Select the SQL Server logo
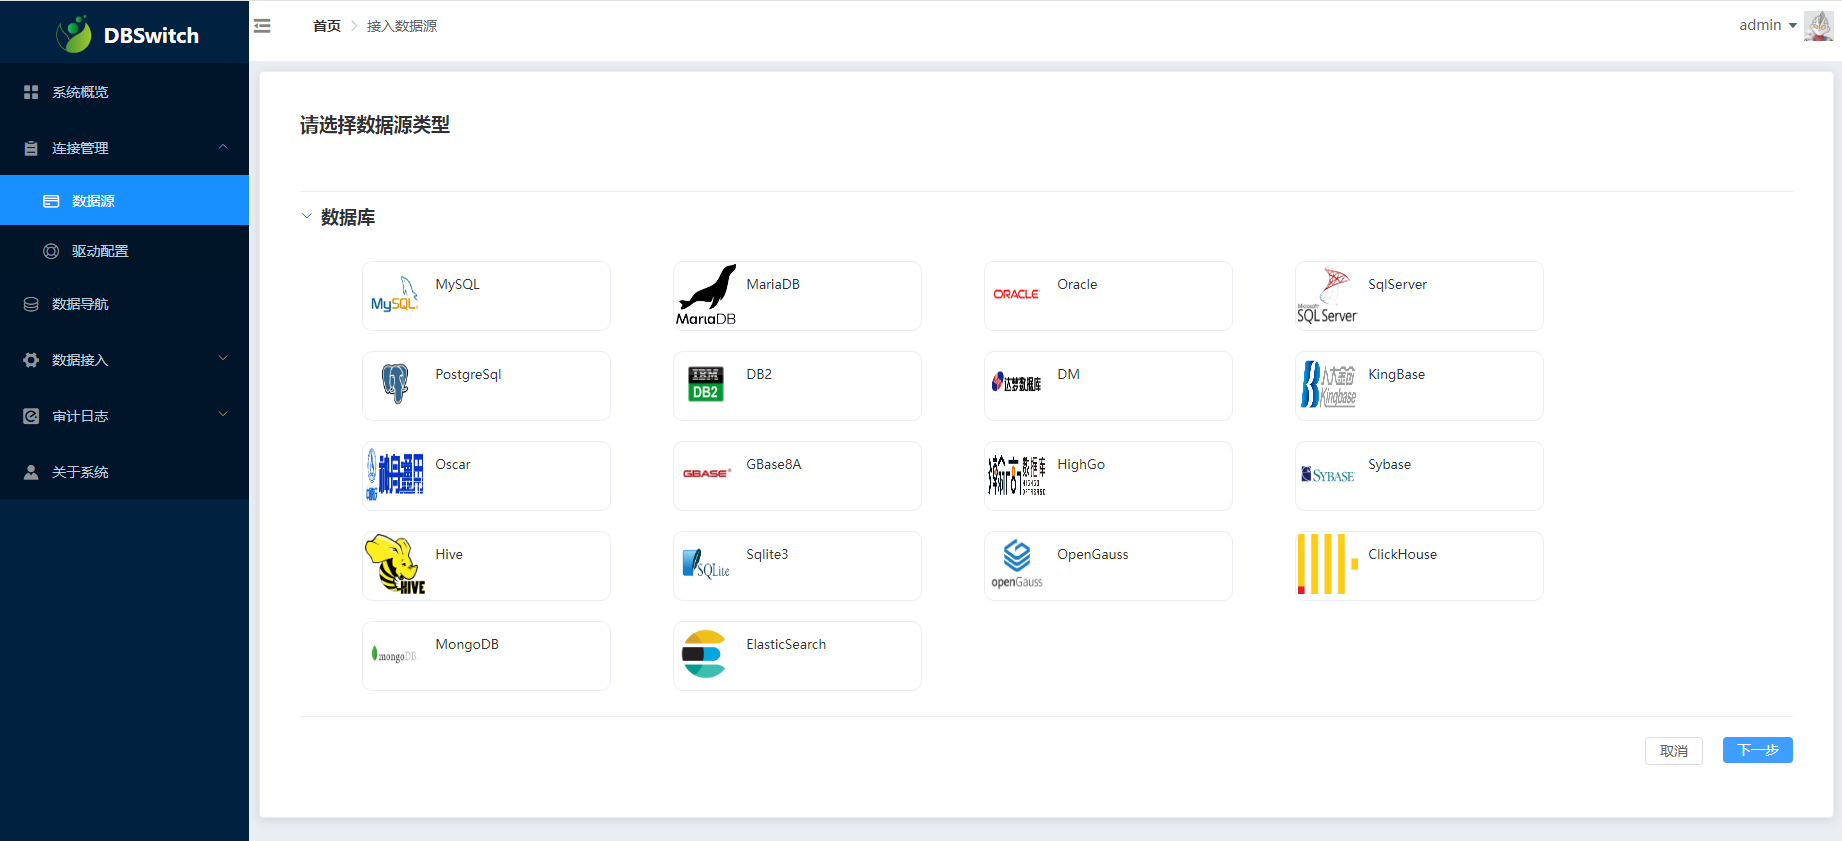 [x=1327, y=295]
